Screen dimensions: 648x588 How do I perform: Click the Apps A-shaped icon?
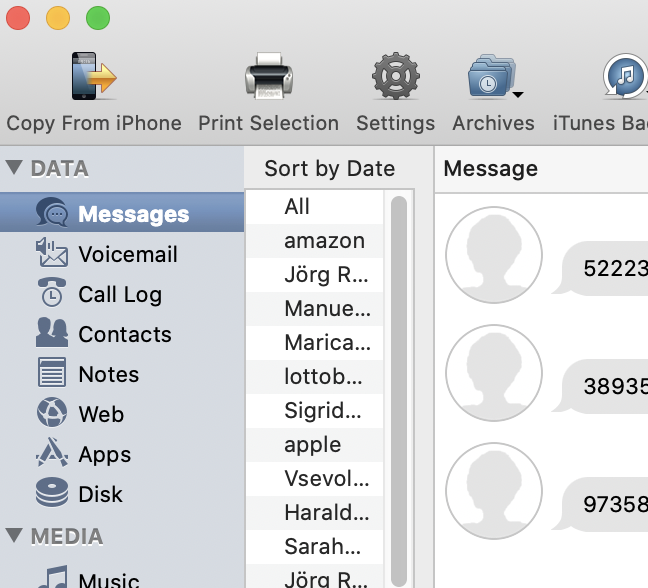pyautogui.click(x=52, y=452)
